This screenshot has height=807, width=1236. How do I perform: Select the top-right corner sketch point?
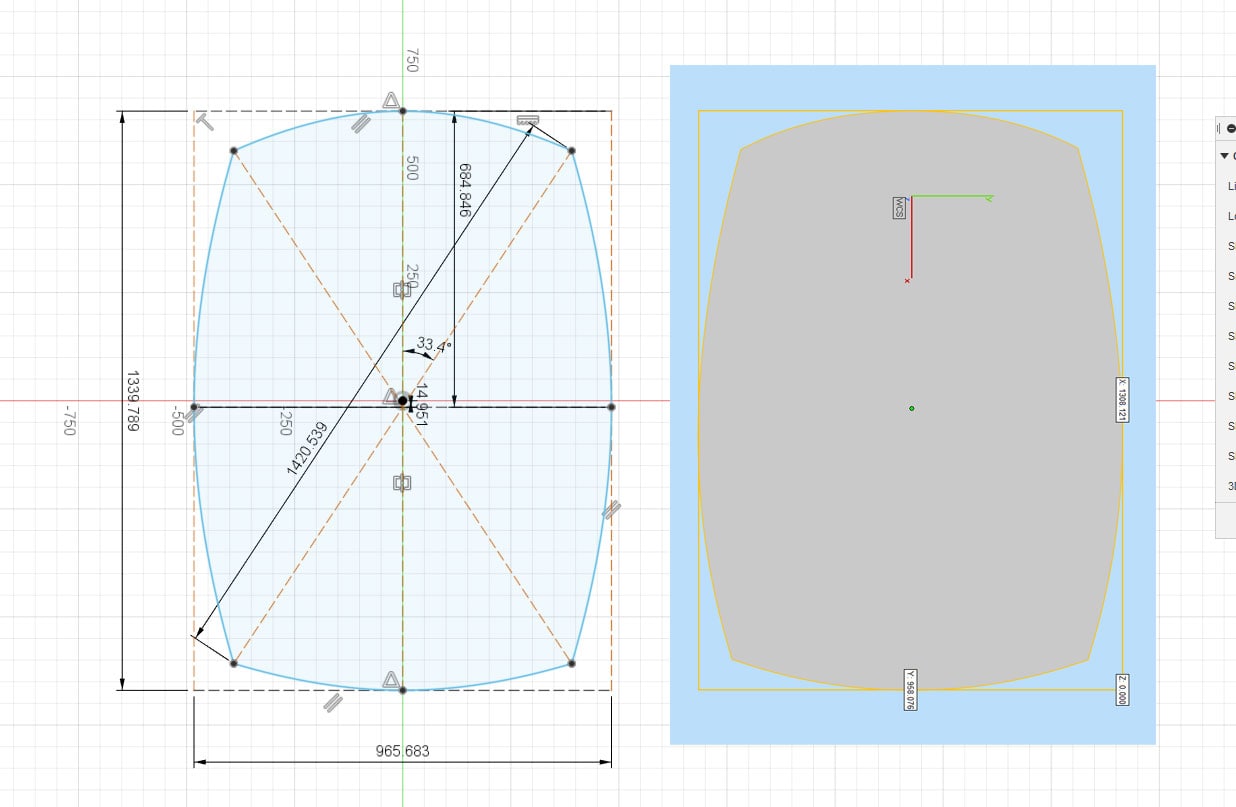coord(571,151)
